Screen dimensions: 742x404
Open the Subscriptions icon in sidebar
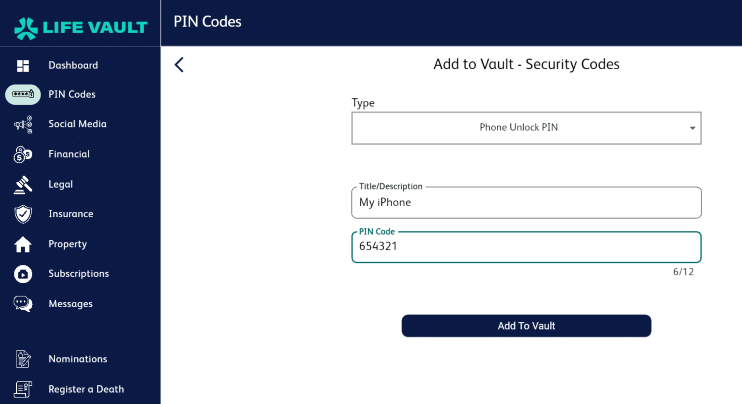pos(23,274)
